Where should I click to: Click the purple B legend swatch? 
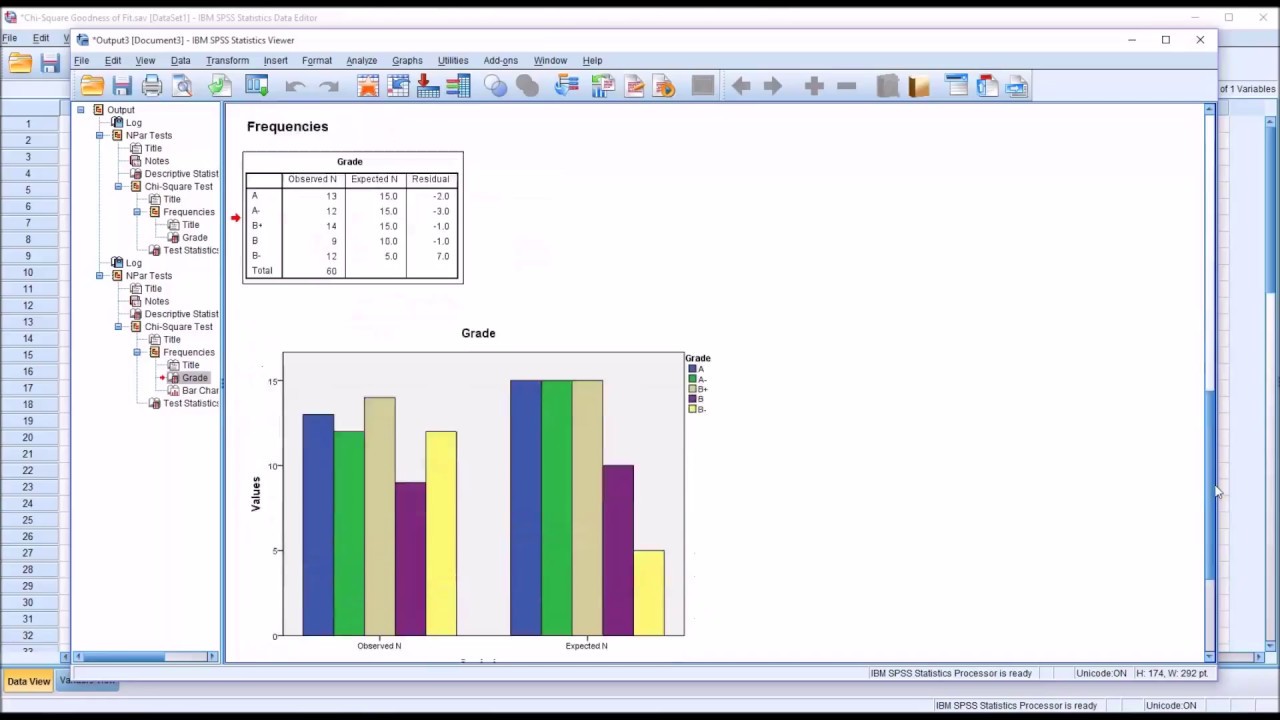(692, 399)
